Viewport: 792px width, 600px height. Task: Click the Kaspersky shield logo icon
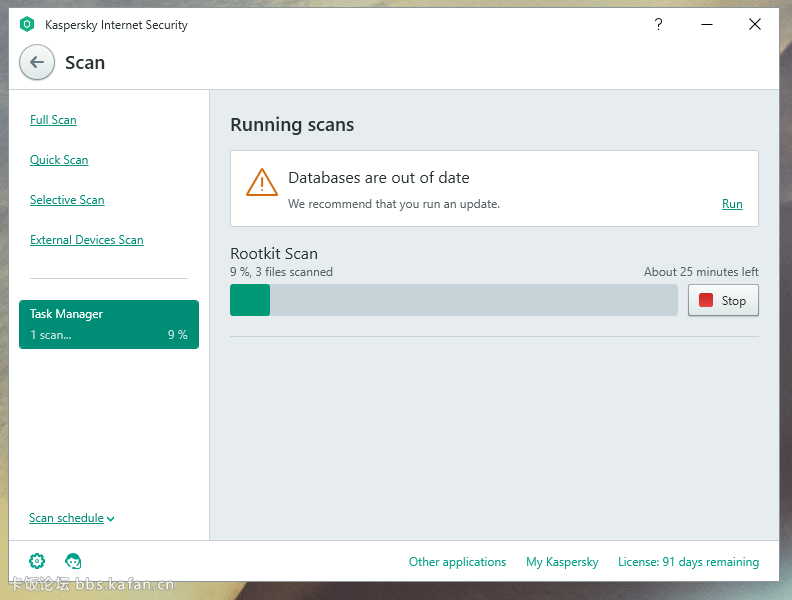pos(27,24)
